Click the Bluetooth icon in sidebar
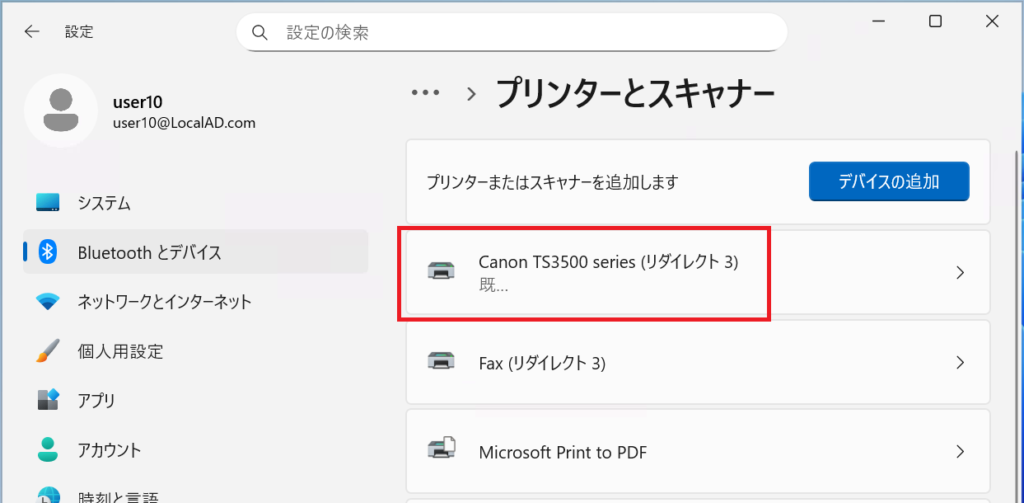The width and height of the screenshot is (1024, 503). click(48, 253)
